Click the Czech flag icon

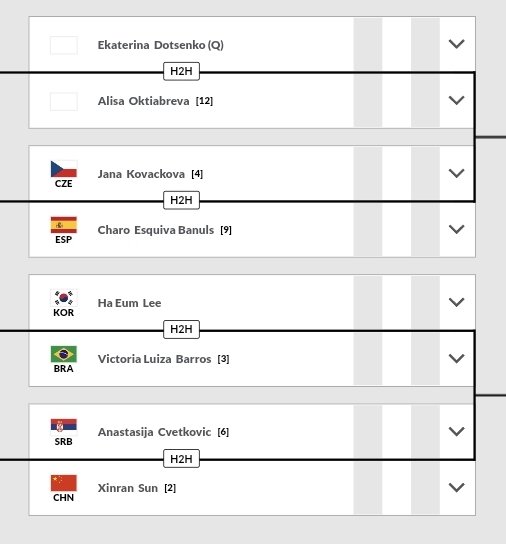tap(64, 169)
